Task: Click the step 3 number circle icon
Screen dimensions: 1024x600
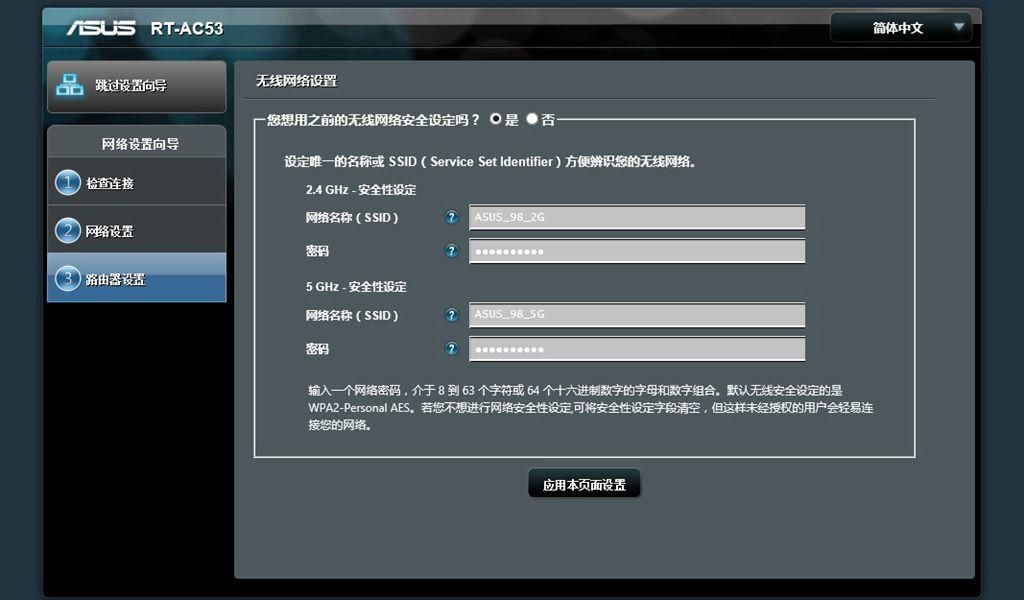Action: tap(68, 279)
